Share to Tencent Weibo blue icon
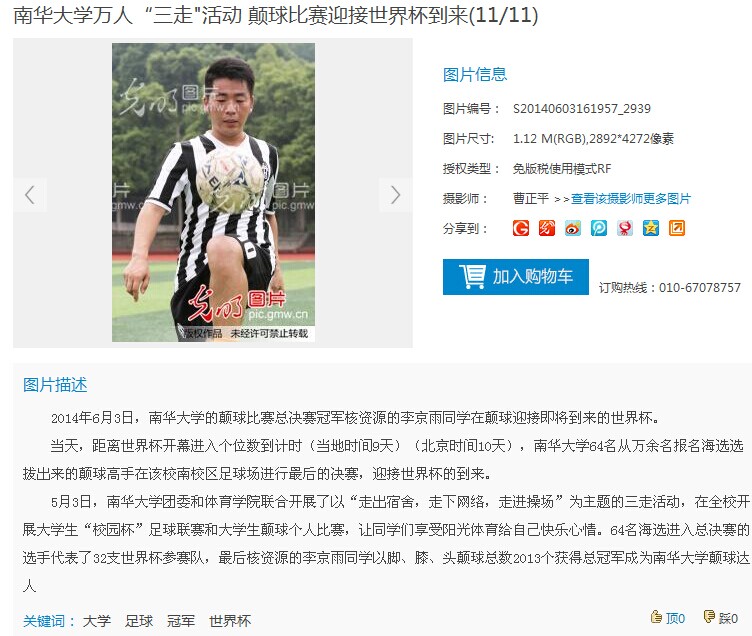This screenshot has width=752, height=636. [599, 228]
